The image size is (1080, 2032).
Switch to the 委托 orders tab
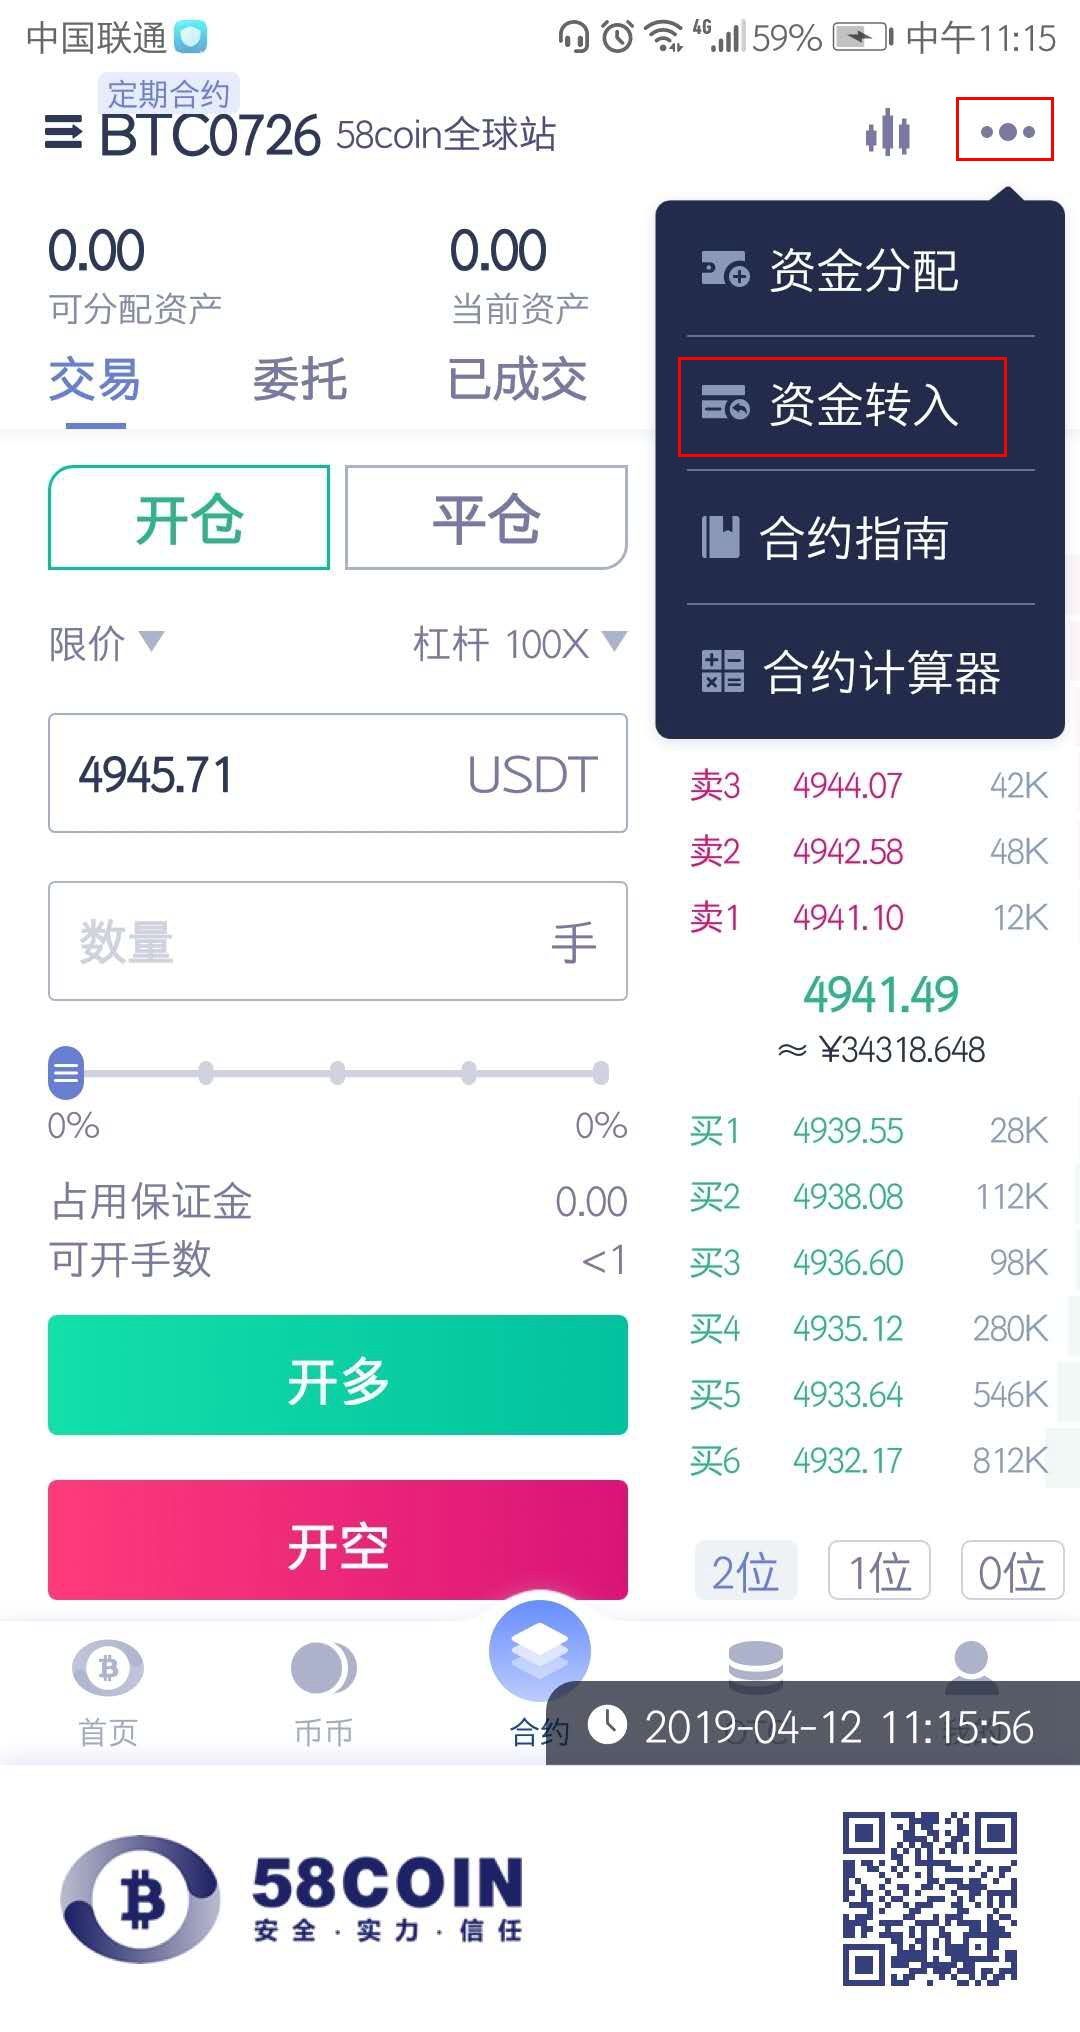[299, 380]
